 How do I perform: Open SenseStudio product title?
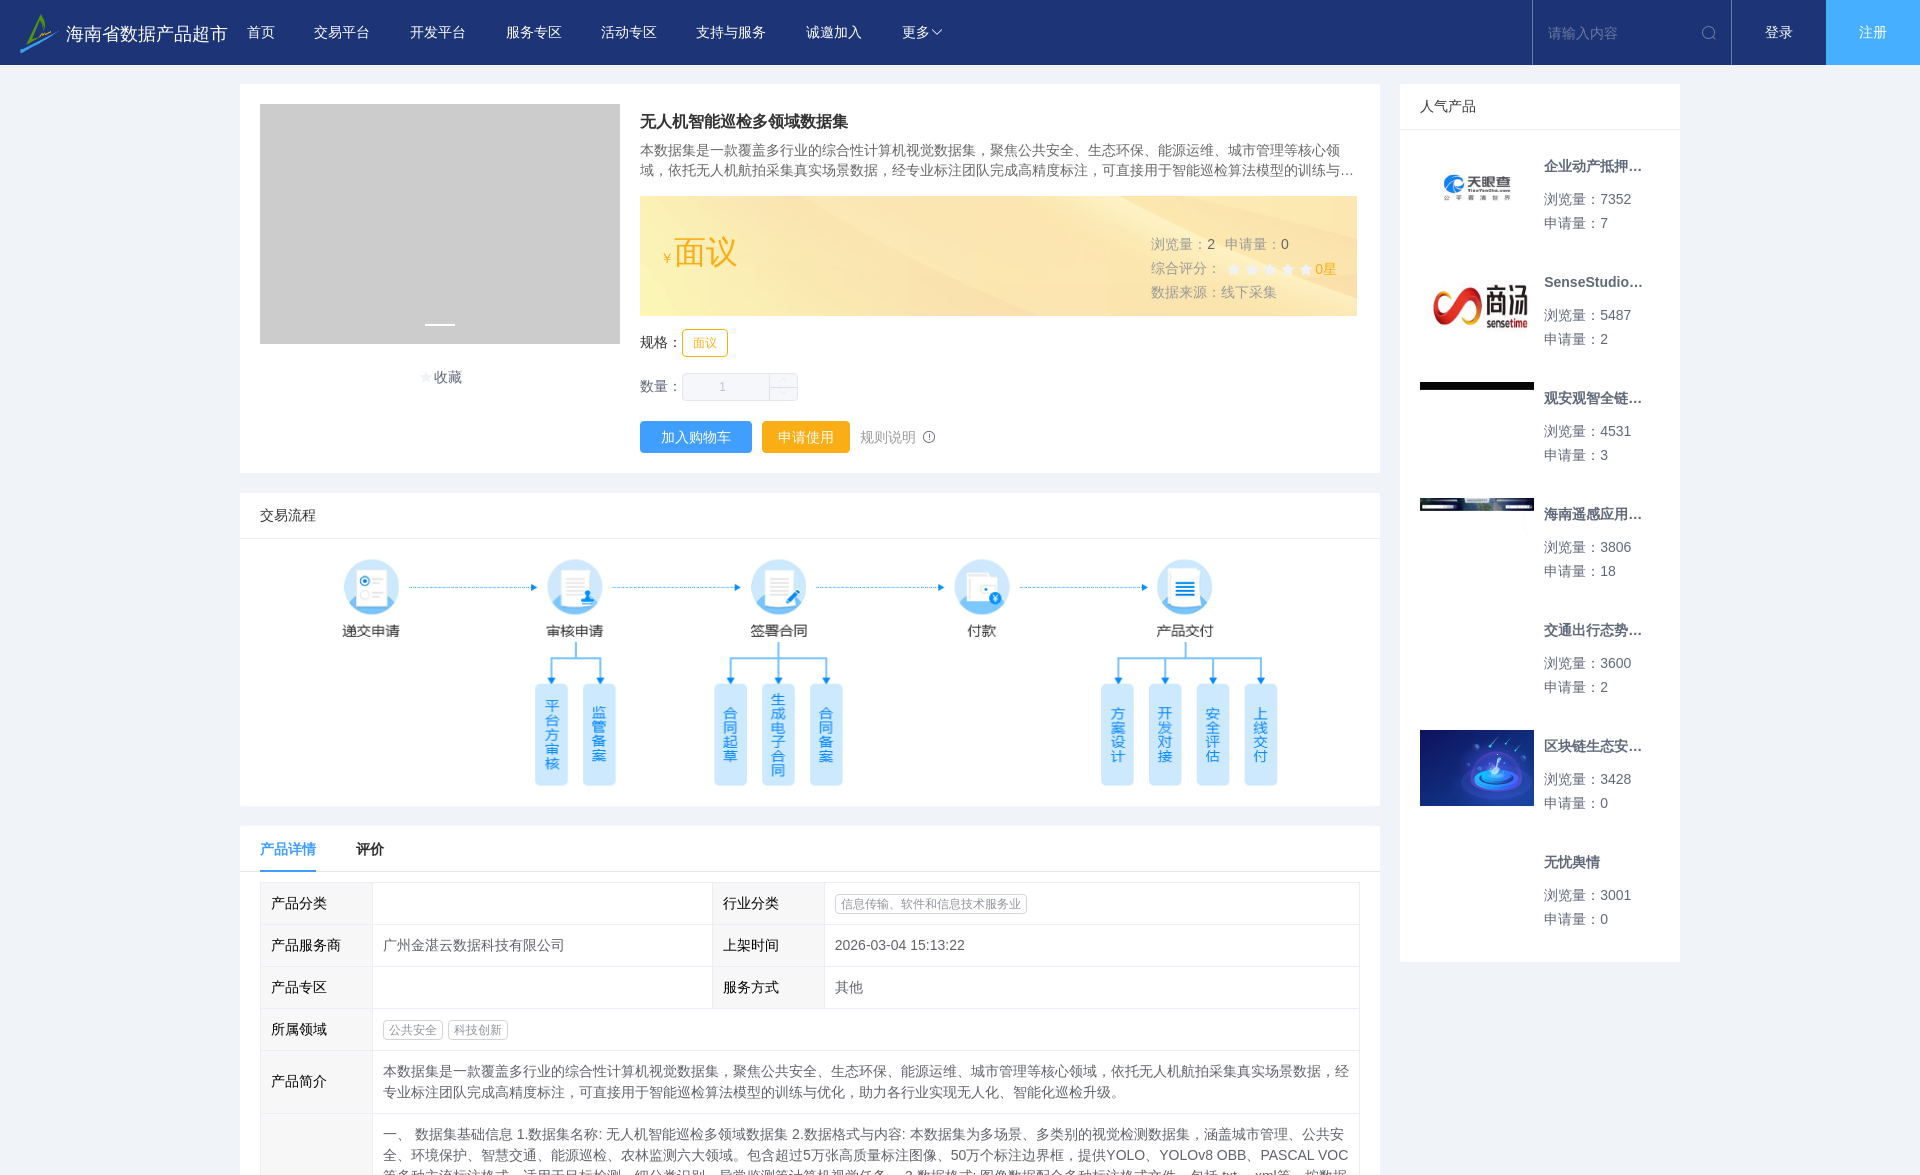click(x=1593, y=282)
